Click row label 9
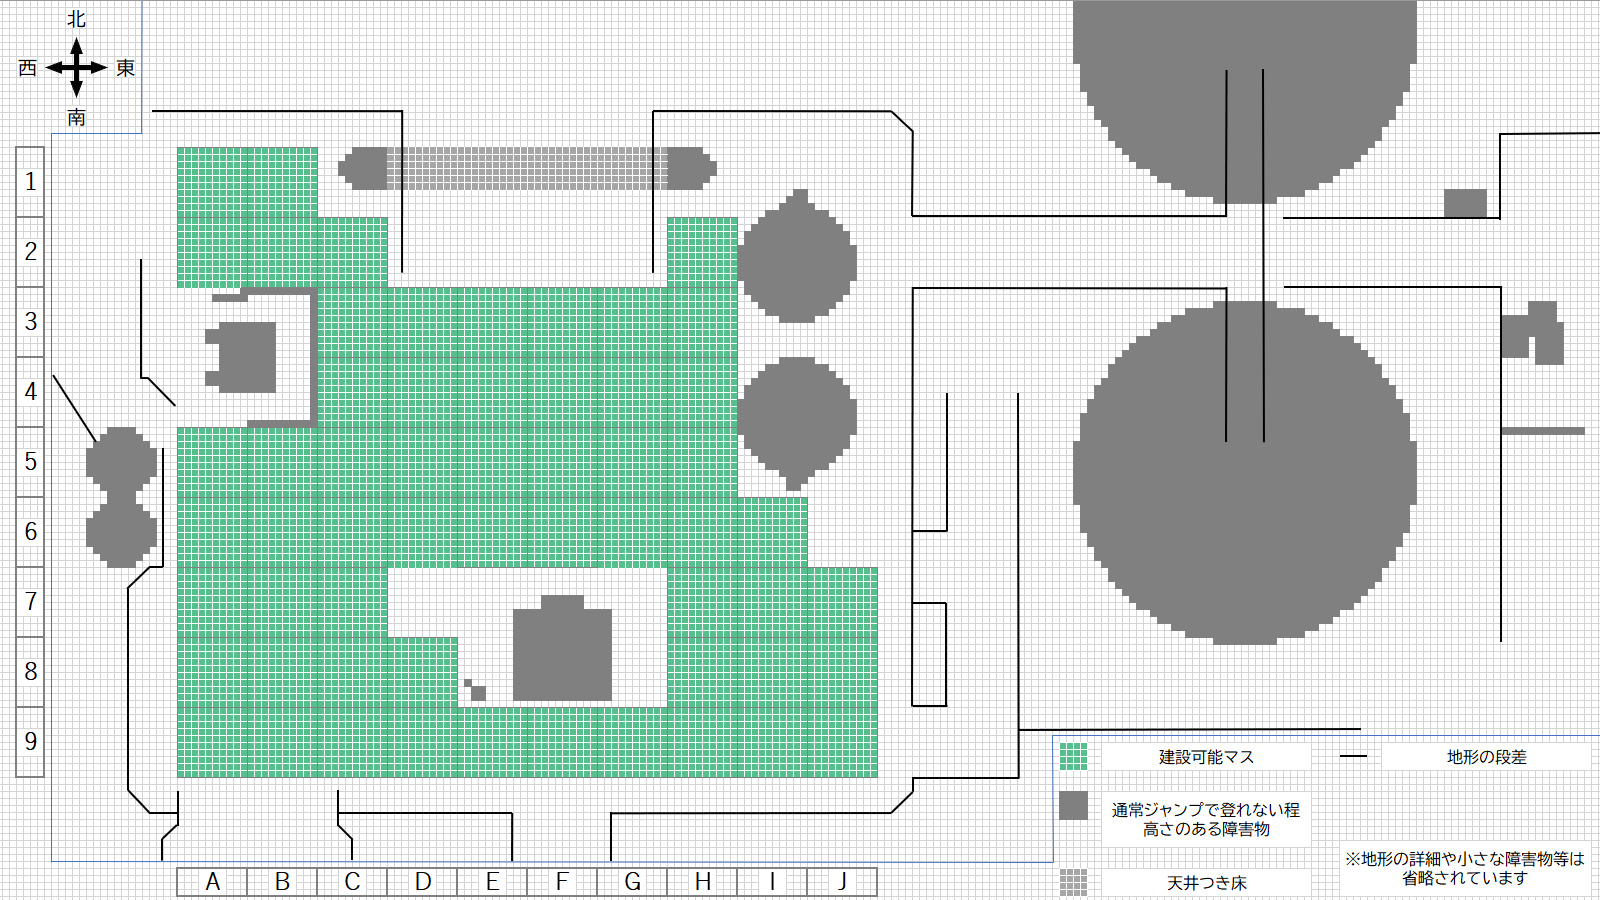This screenshot has width=1600, height=900. [30, 742]
